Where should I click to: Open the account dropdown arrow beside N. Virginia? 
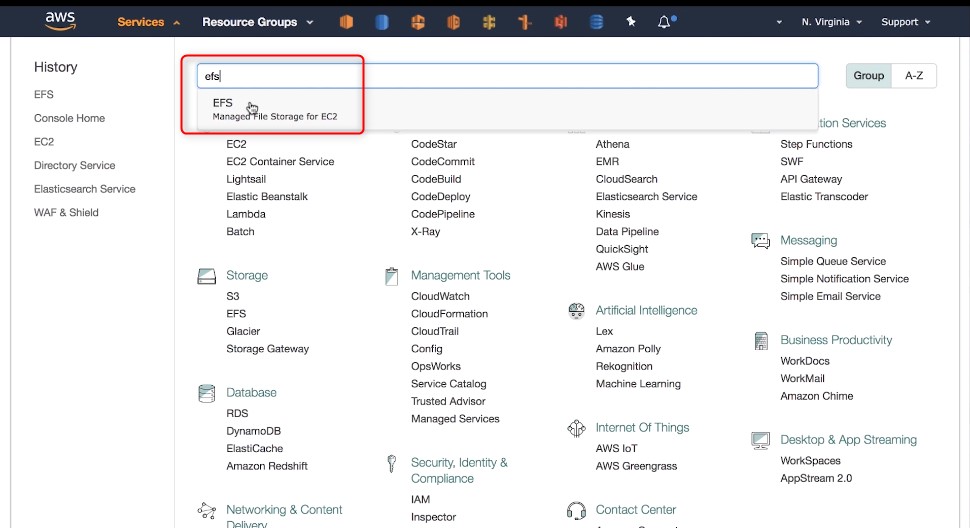click(x=779, y=22)
